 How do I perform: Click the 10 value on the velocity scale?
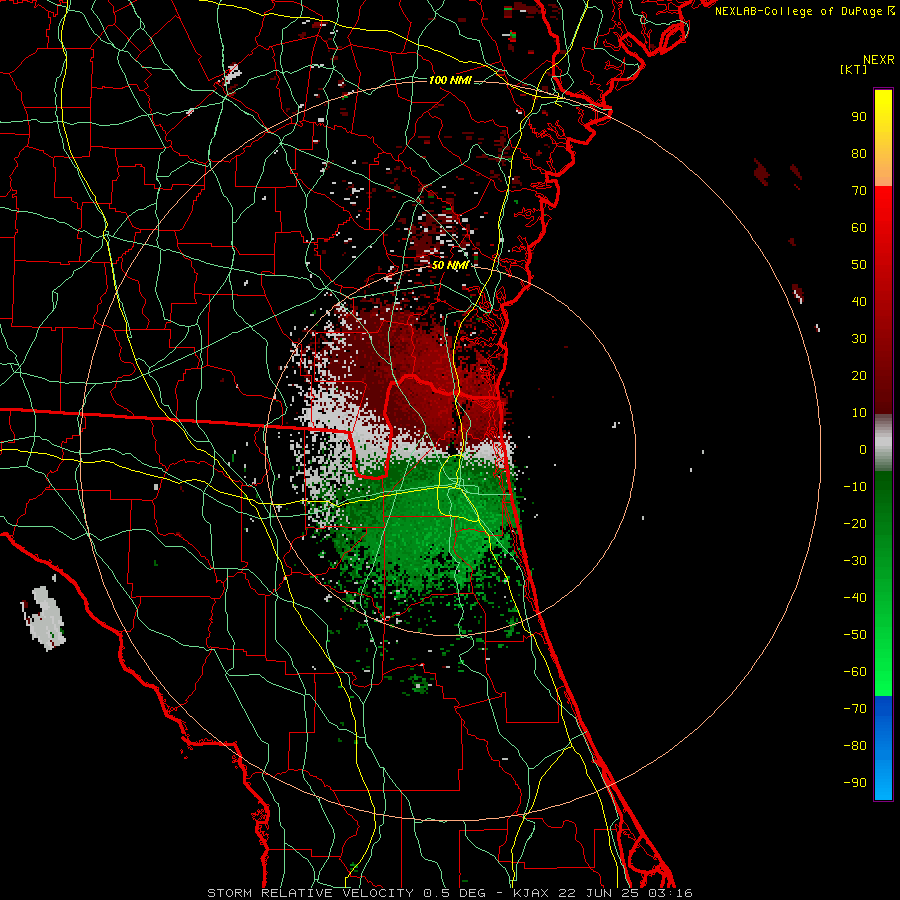(859, 413)
